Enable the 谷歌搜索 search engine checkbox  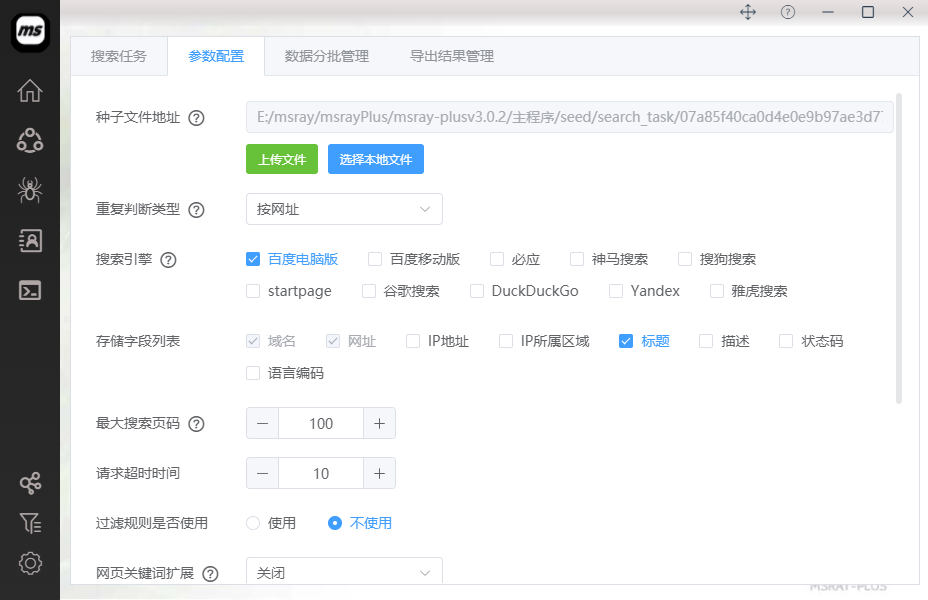click(363, 291)
